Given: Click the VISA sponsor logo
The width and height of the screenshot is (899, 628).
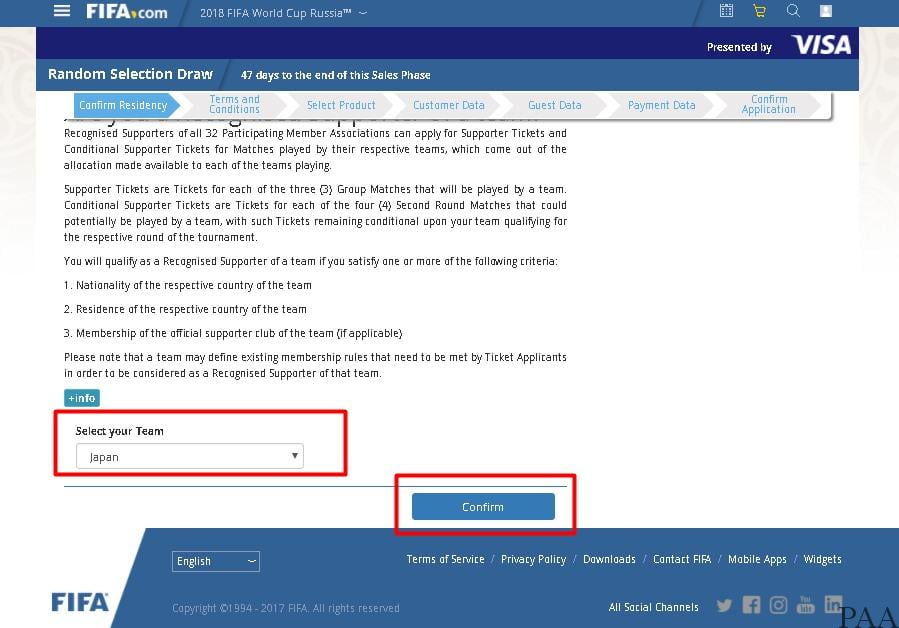Looking at the screenshot, I should 821,45.
